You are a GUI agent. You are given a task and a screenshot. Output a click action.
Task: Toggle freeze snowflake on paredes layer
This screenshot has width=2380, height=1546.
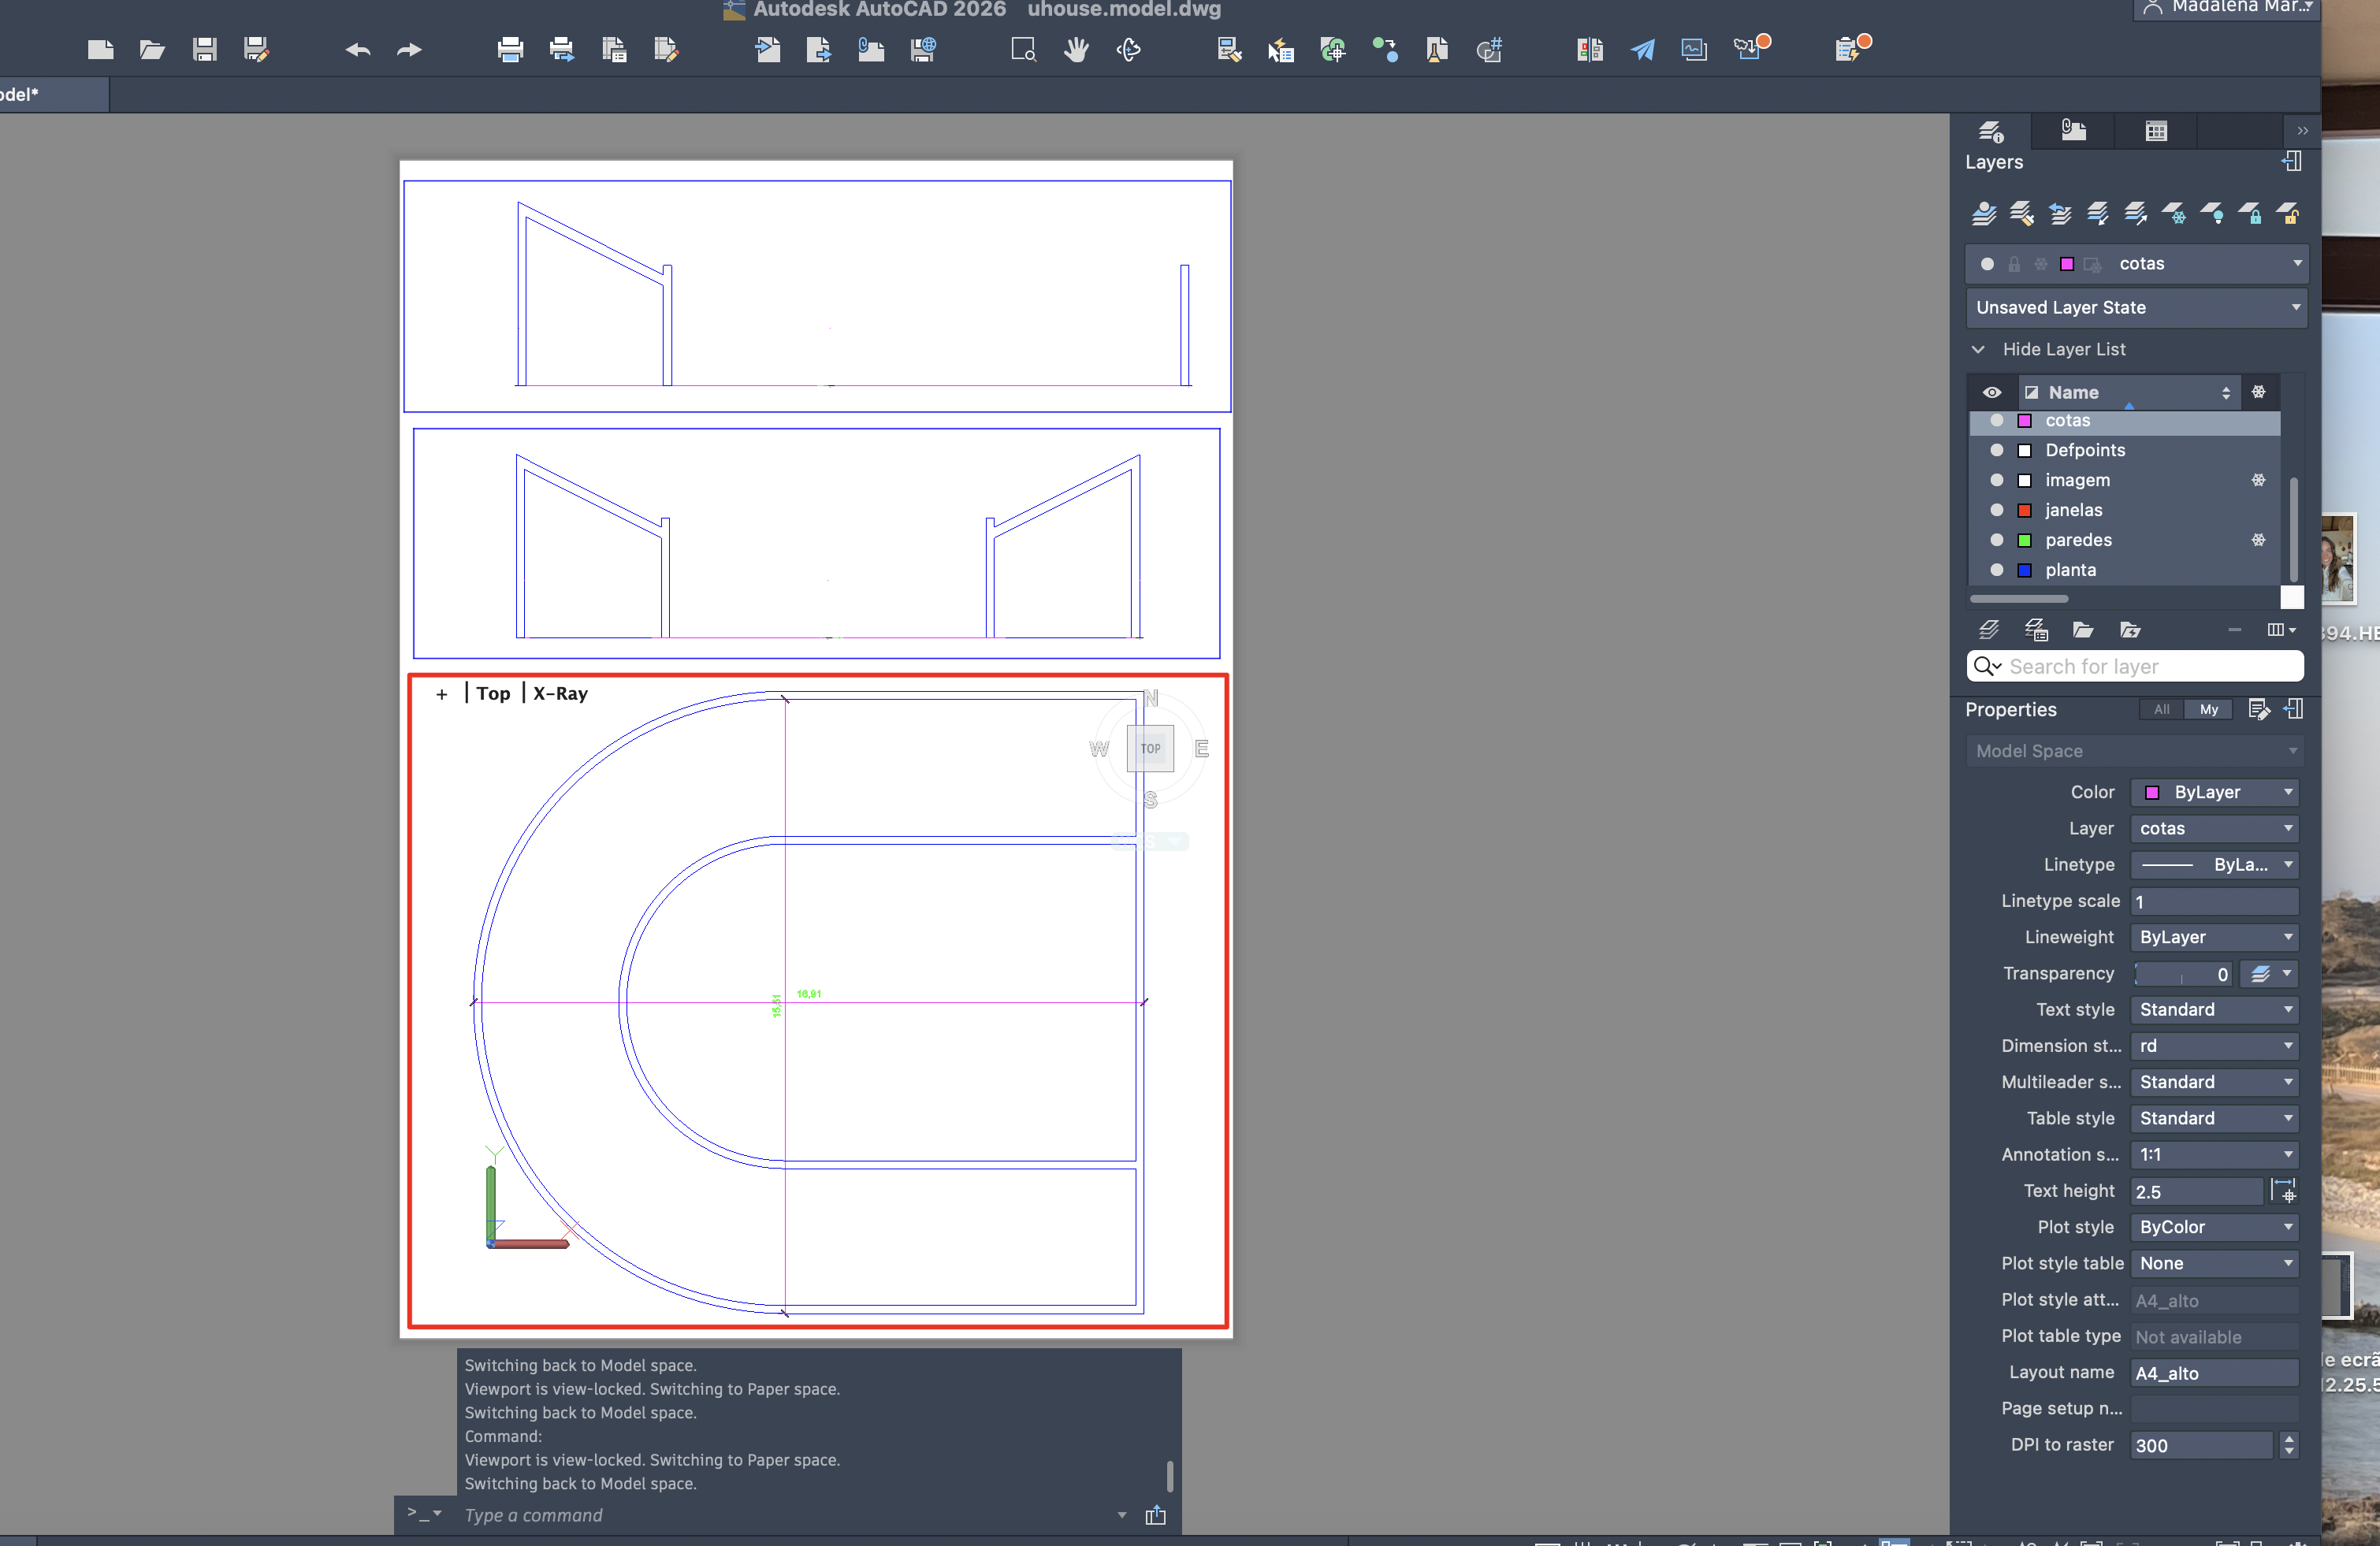(2258, 540)
